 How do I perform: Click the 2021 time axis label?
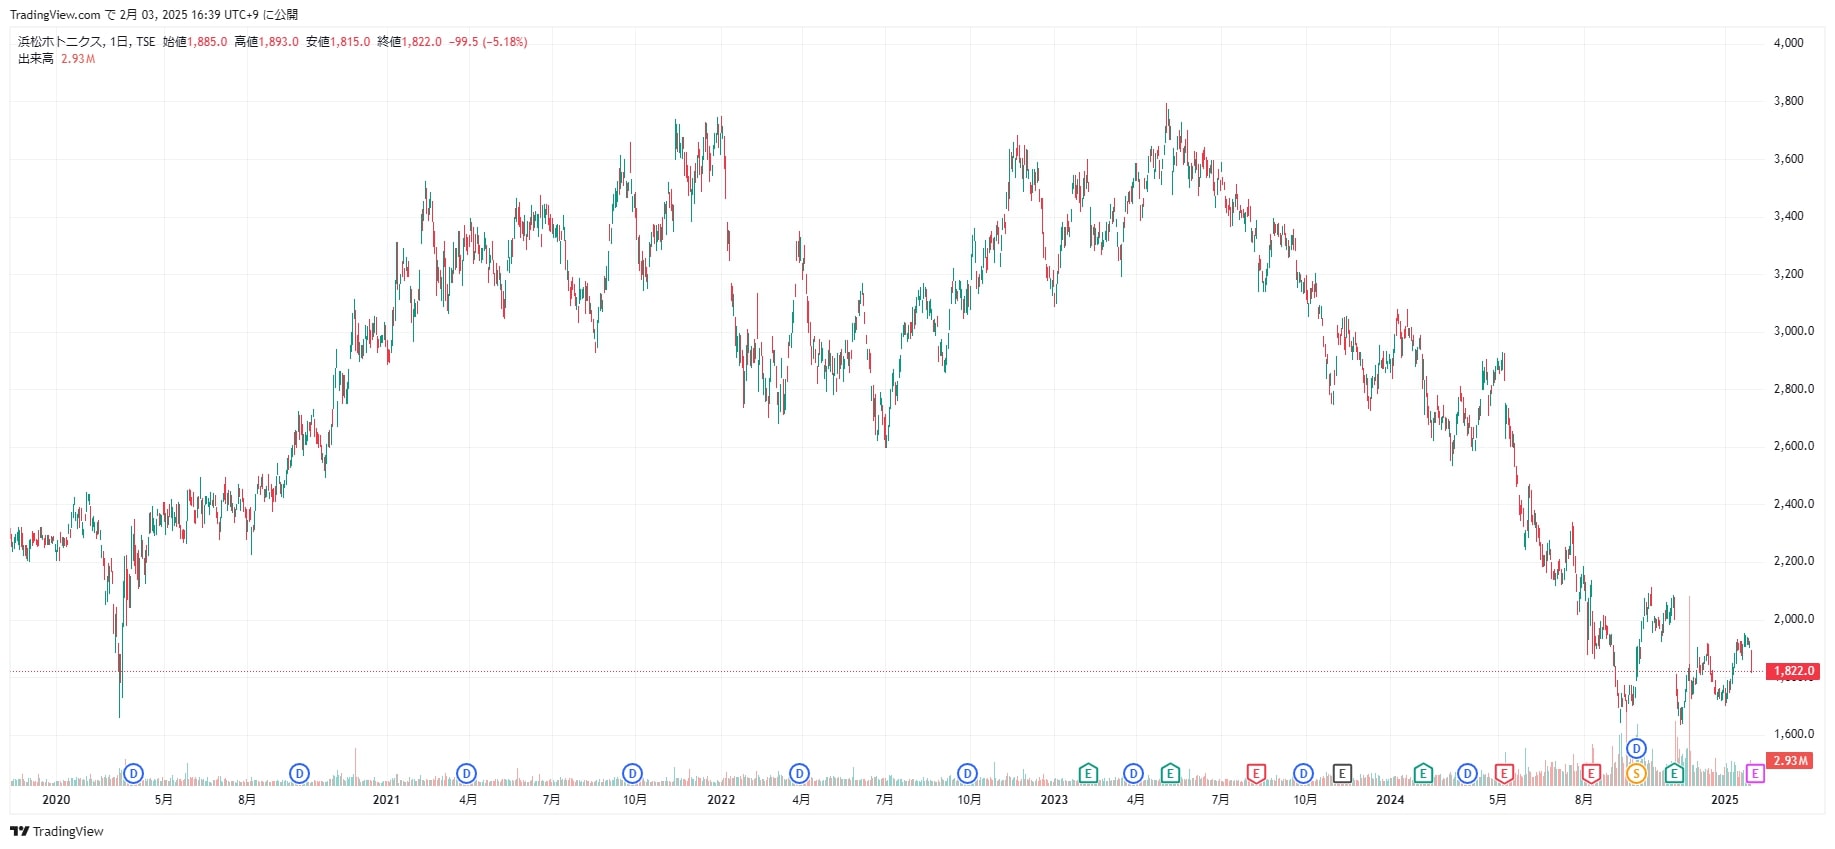point(386,800)
